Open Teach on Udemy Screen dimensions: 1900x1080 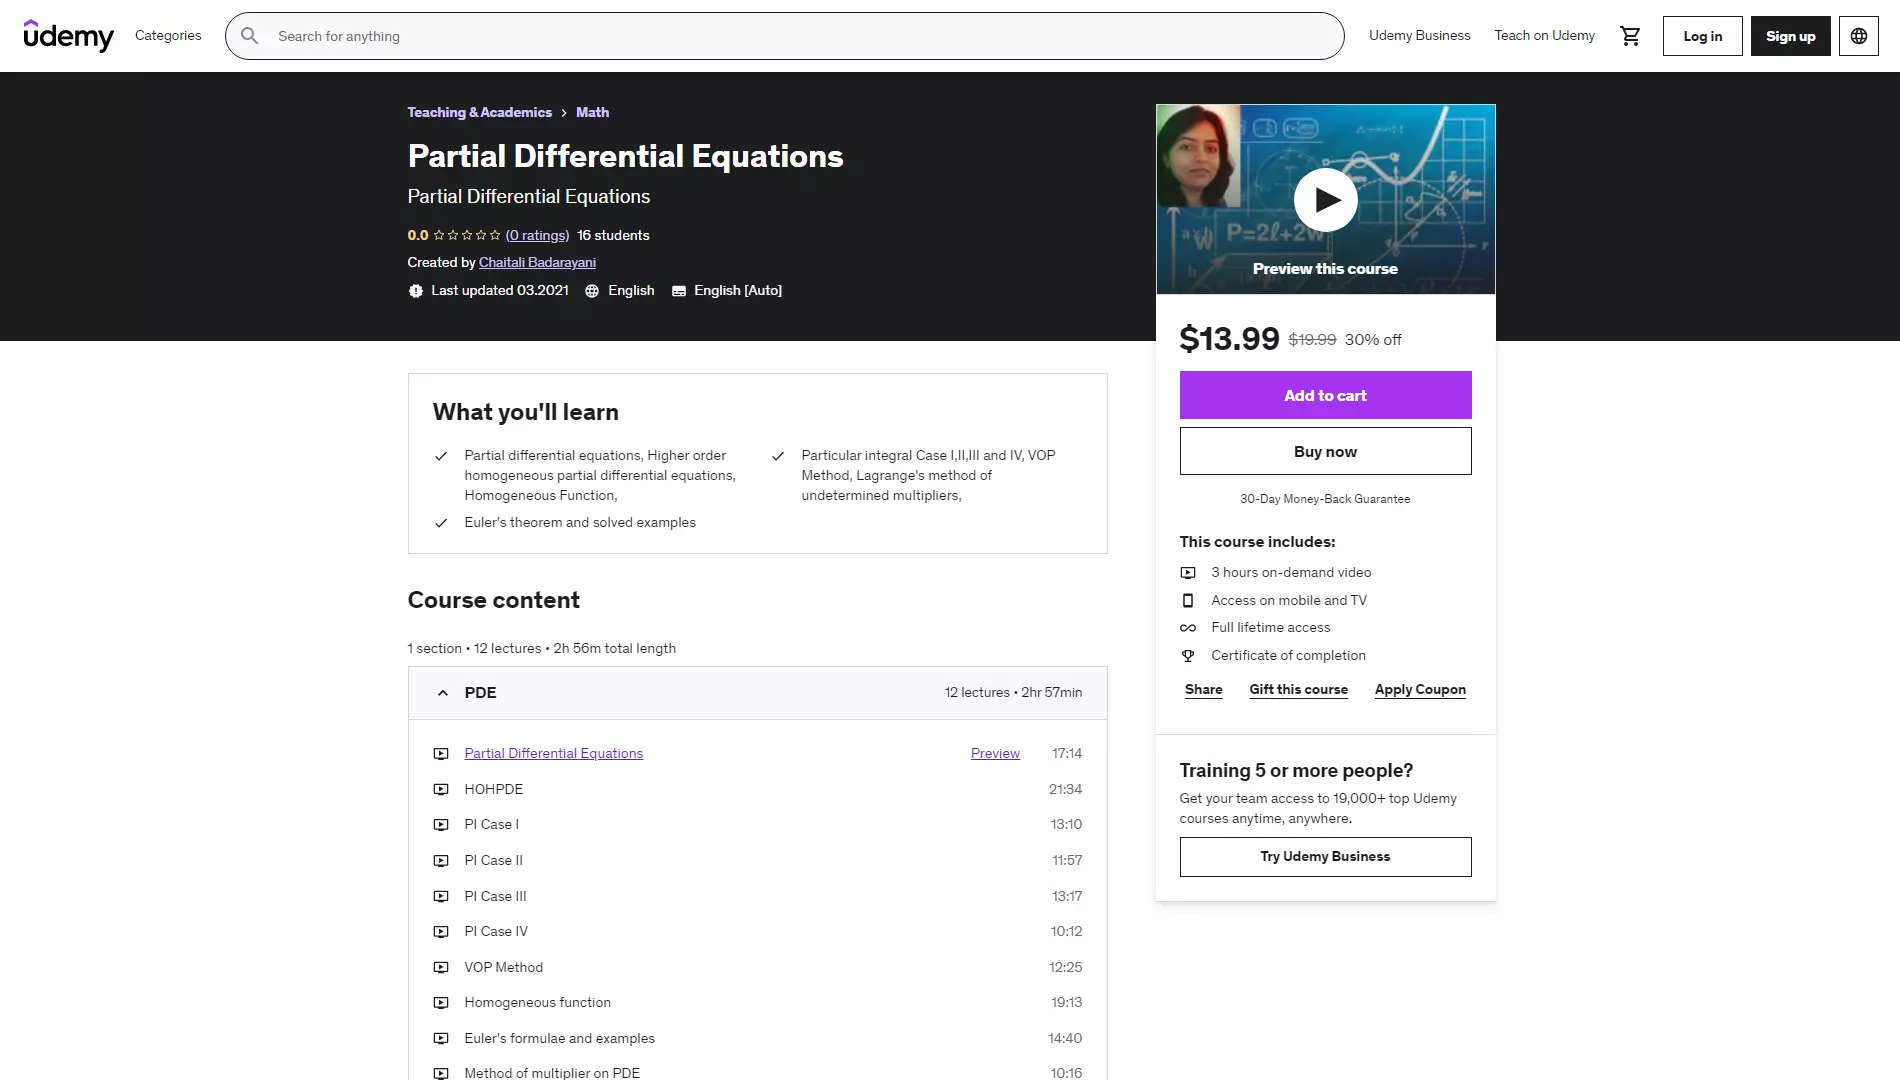(x=1544, y=35)
